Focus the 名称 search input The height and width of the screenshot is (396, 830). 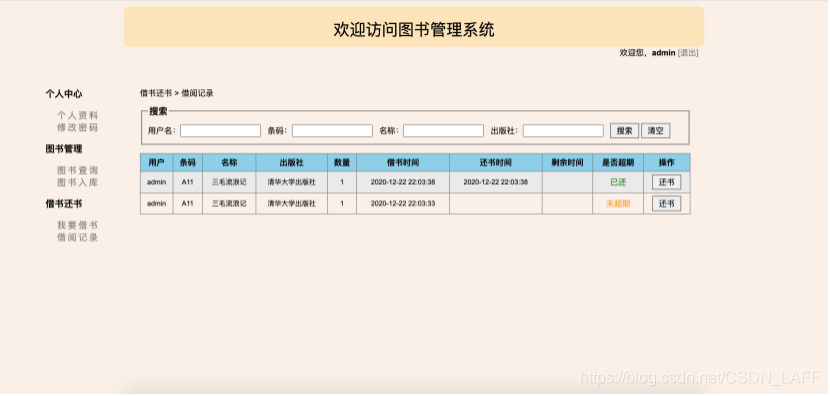tap(443, 131)
